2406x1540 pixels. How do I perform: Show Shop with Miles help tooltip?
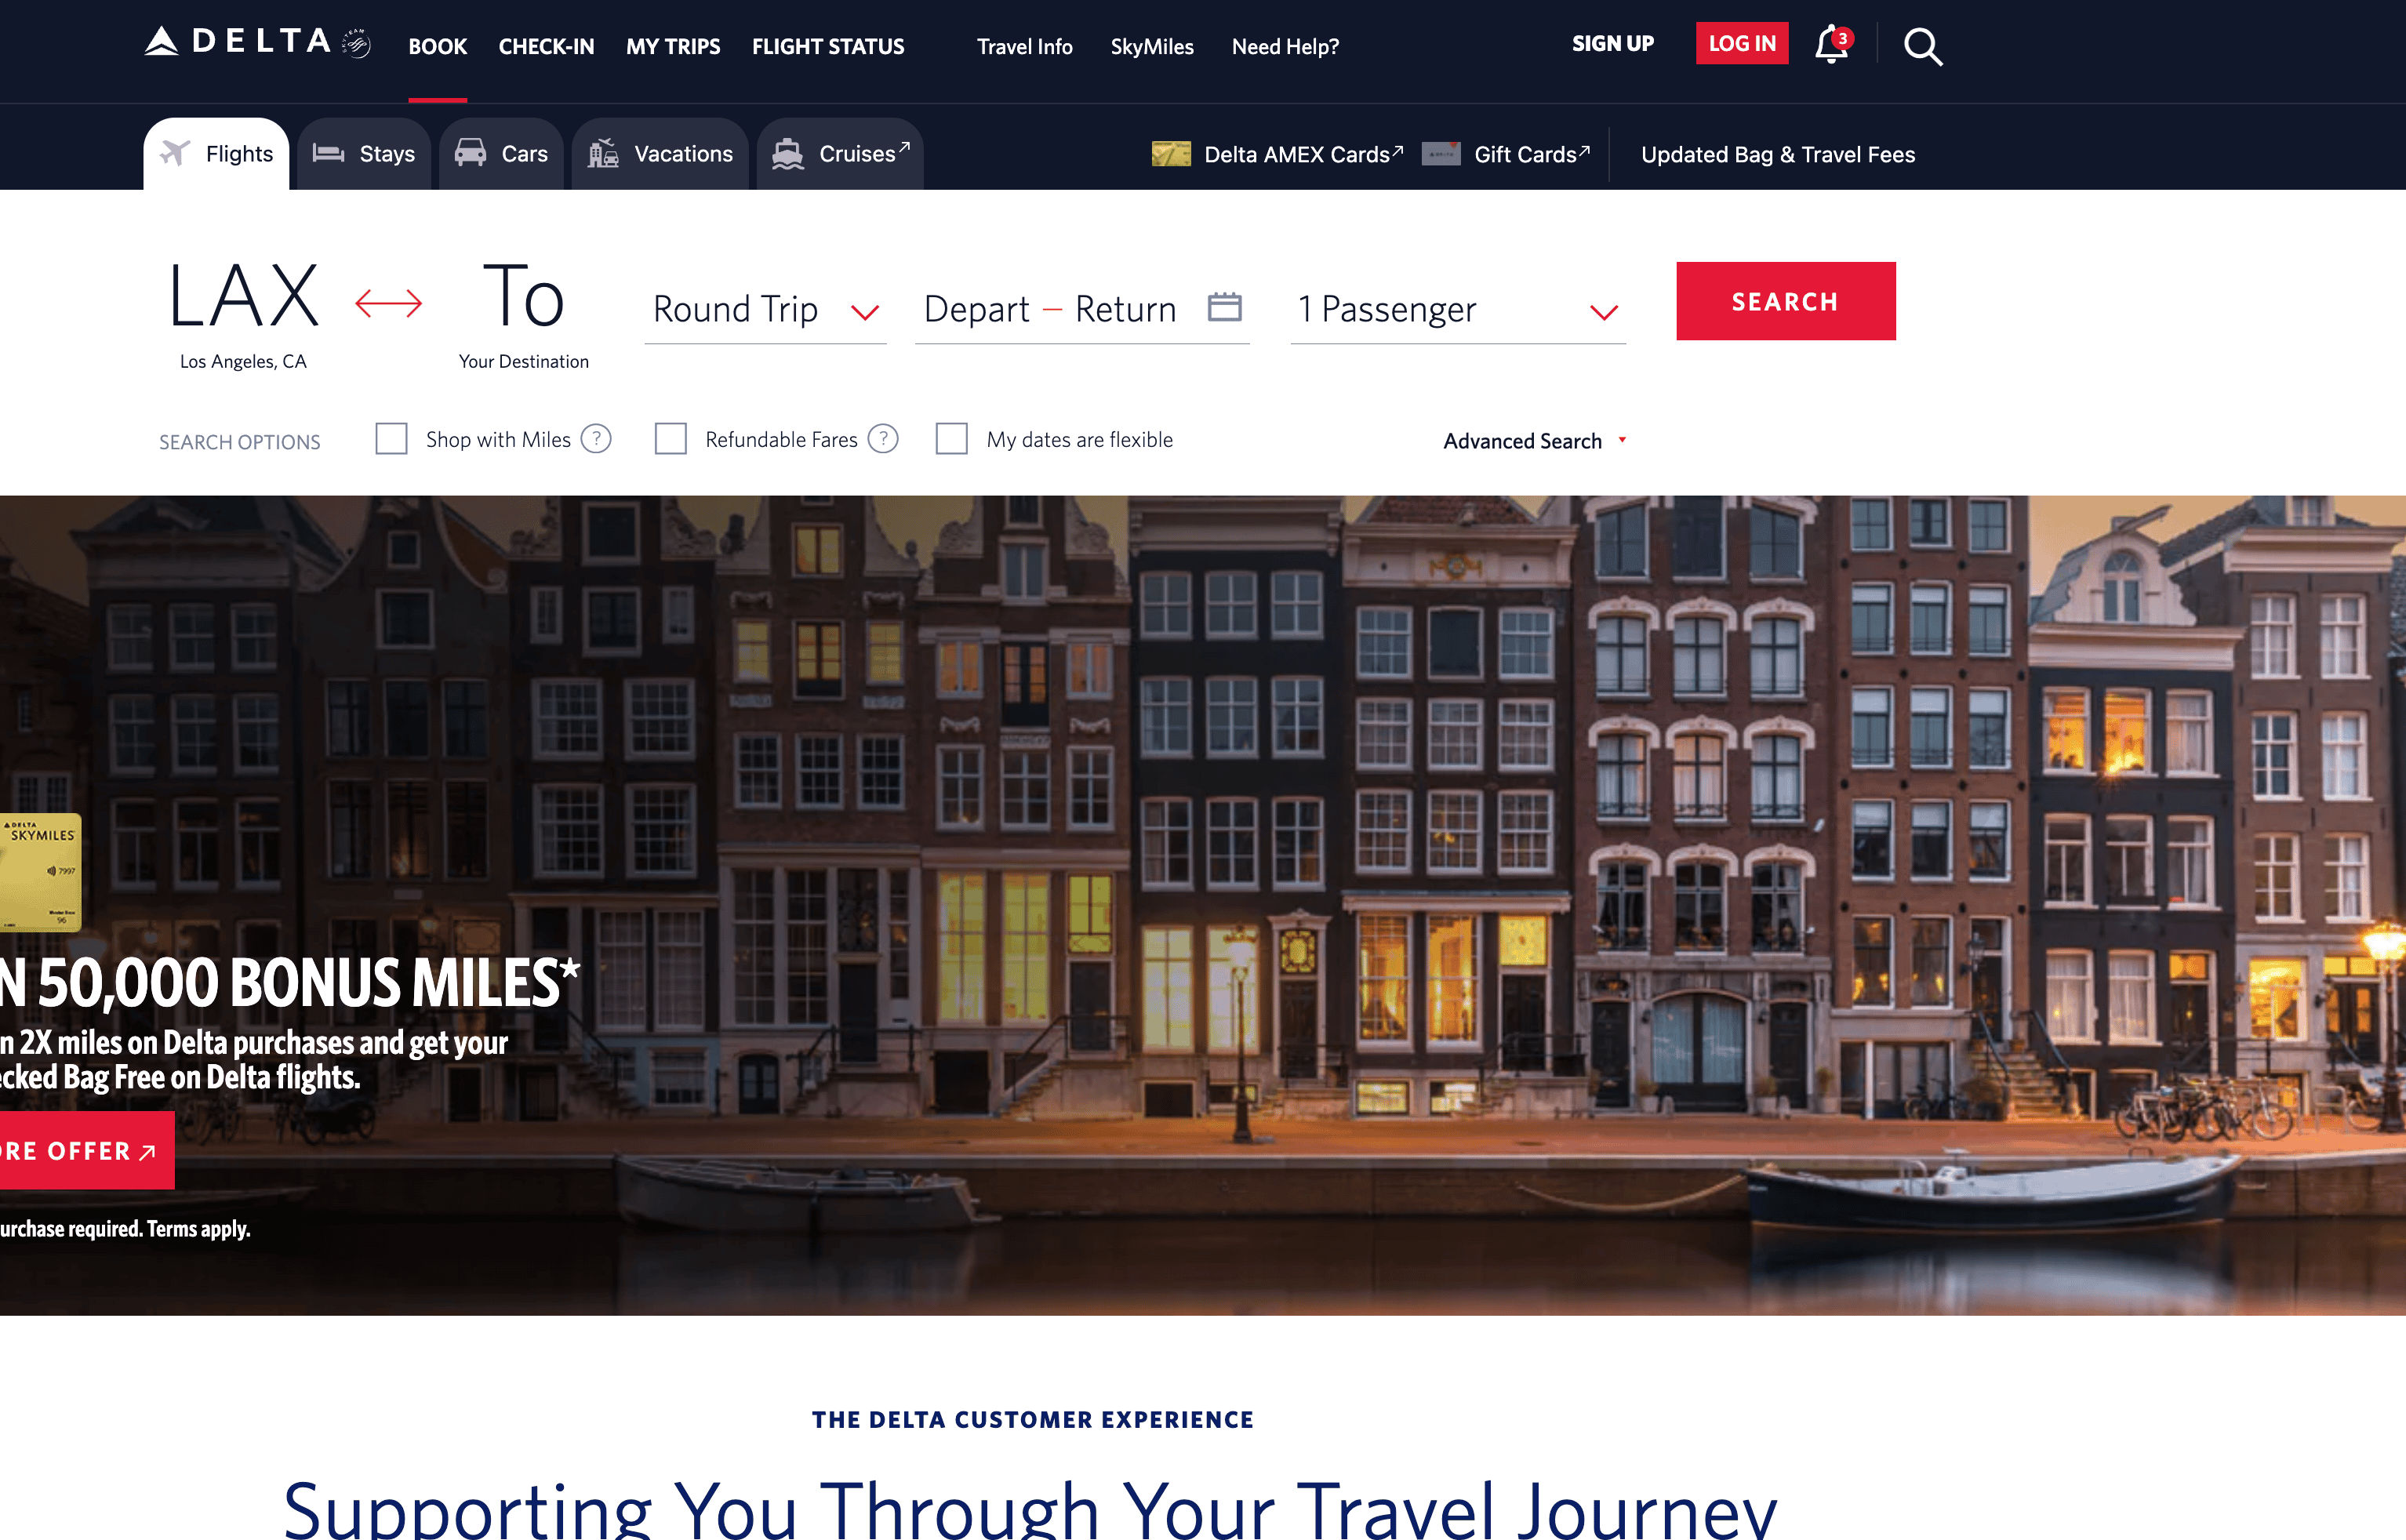point(596,439)
